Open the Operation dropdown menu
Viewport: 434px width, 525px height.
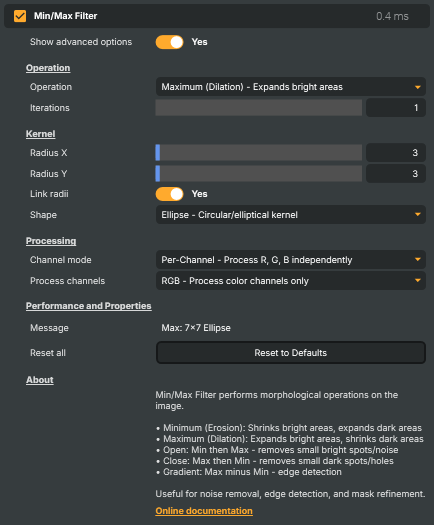tap(291, 87)
